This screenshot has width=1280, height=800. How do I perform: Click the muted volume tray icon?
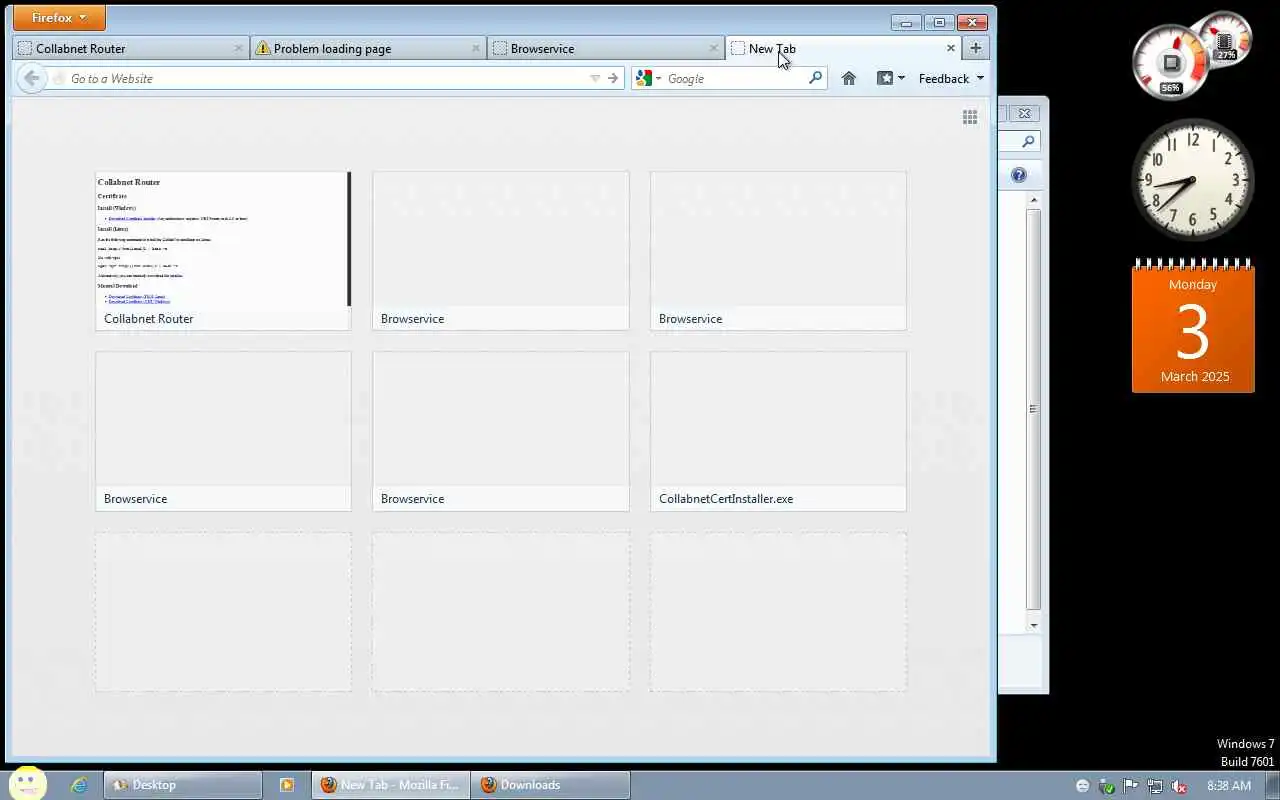pos(1179,786)
